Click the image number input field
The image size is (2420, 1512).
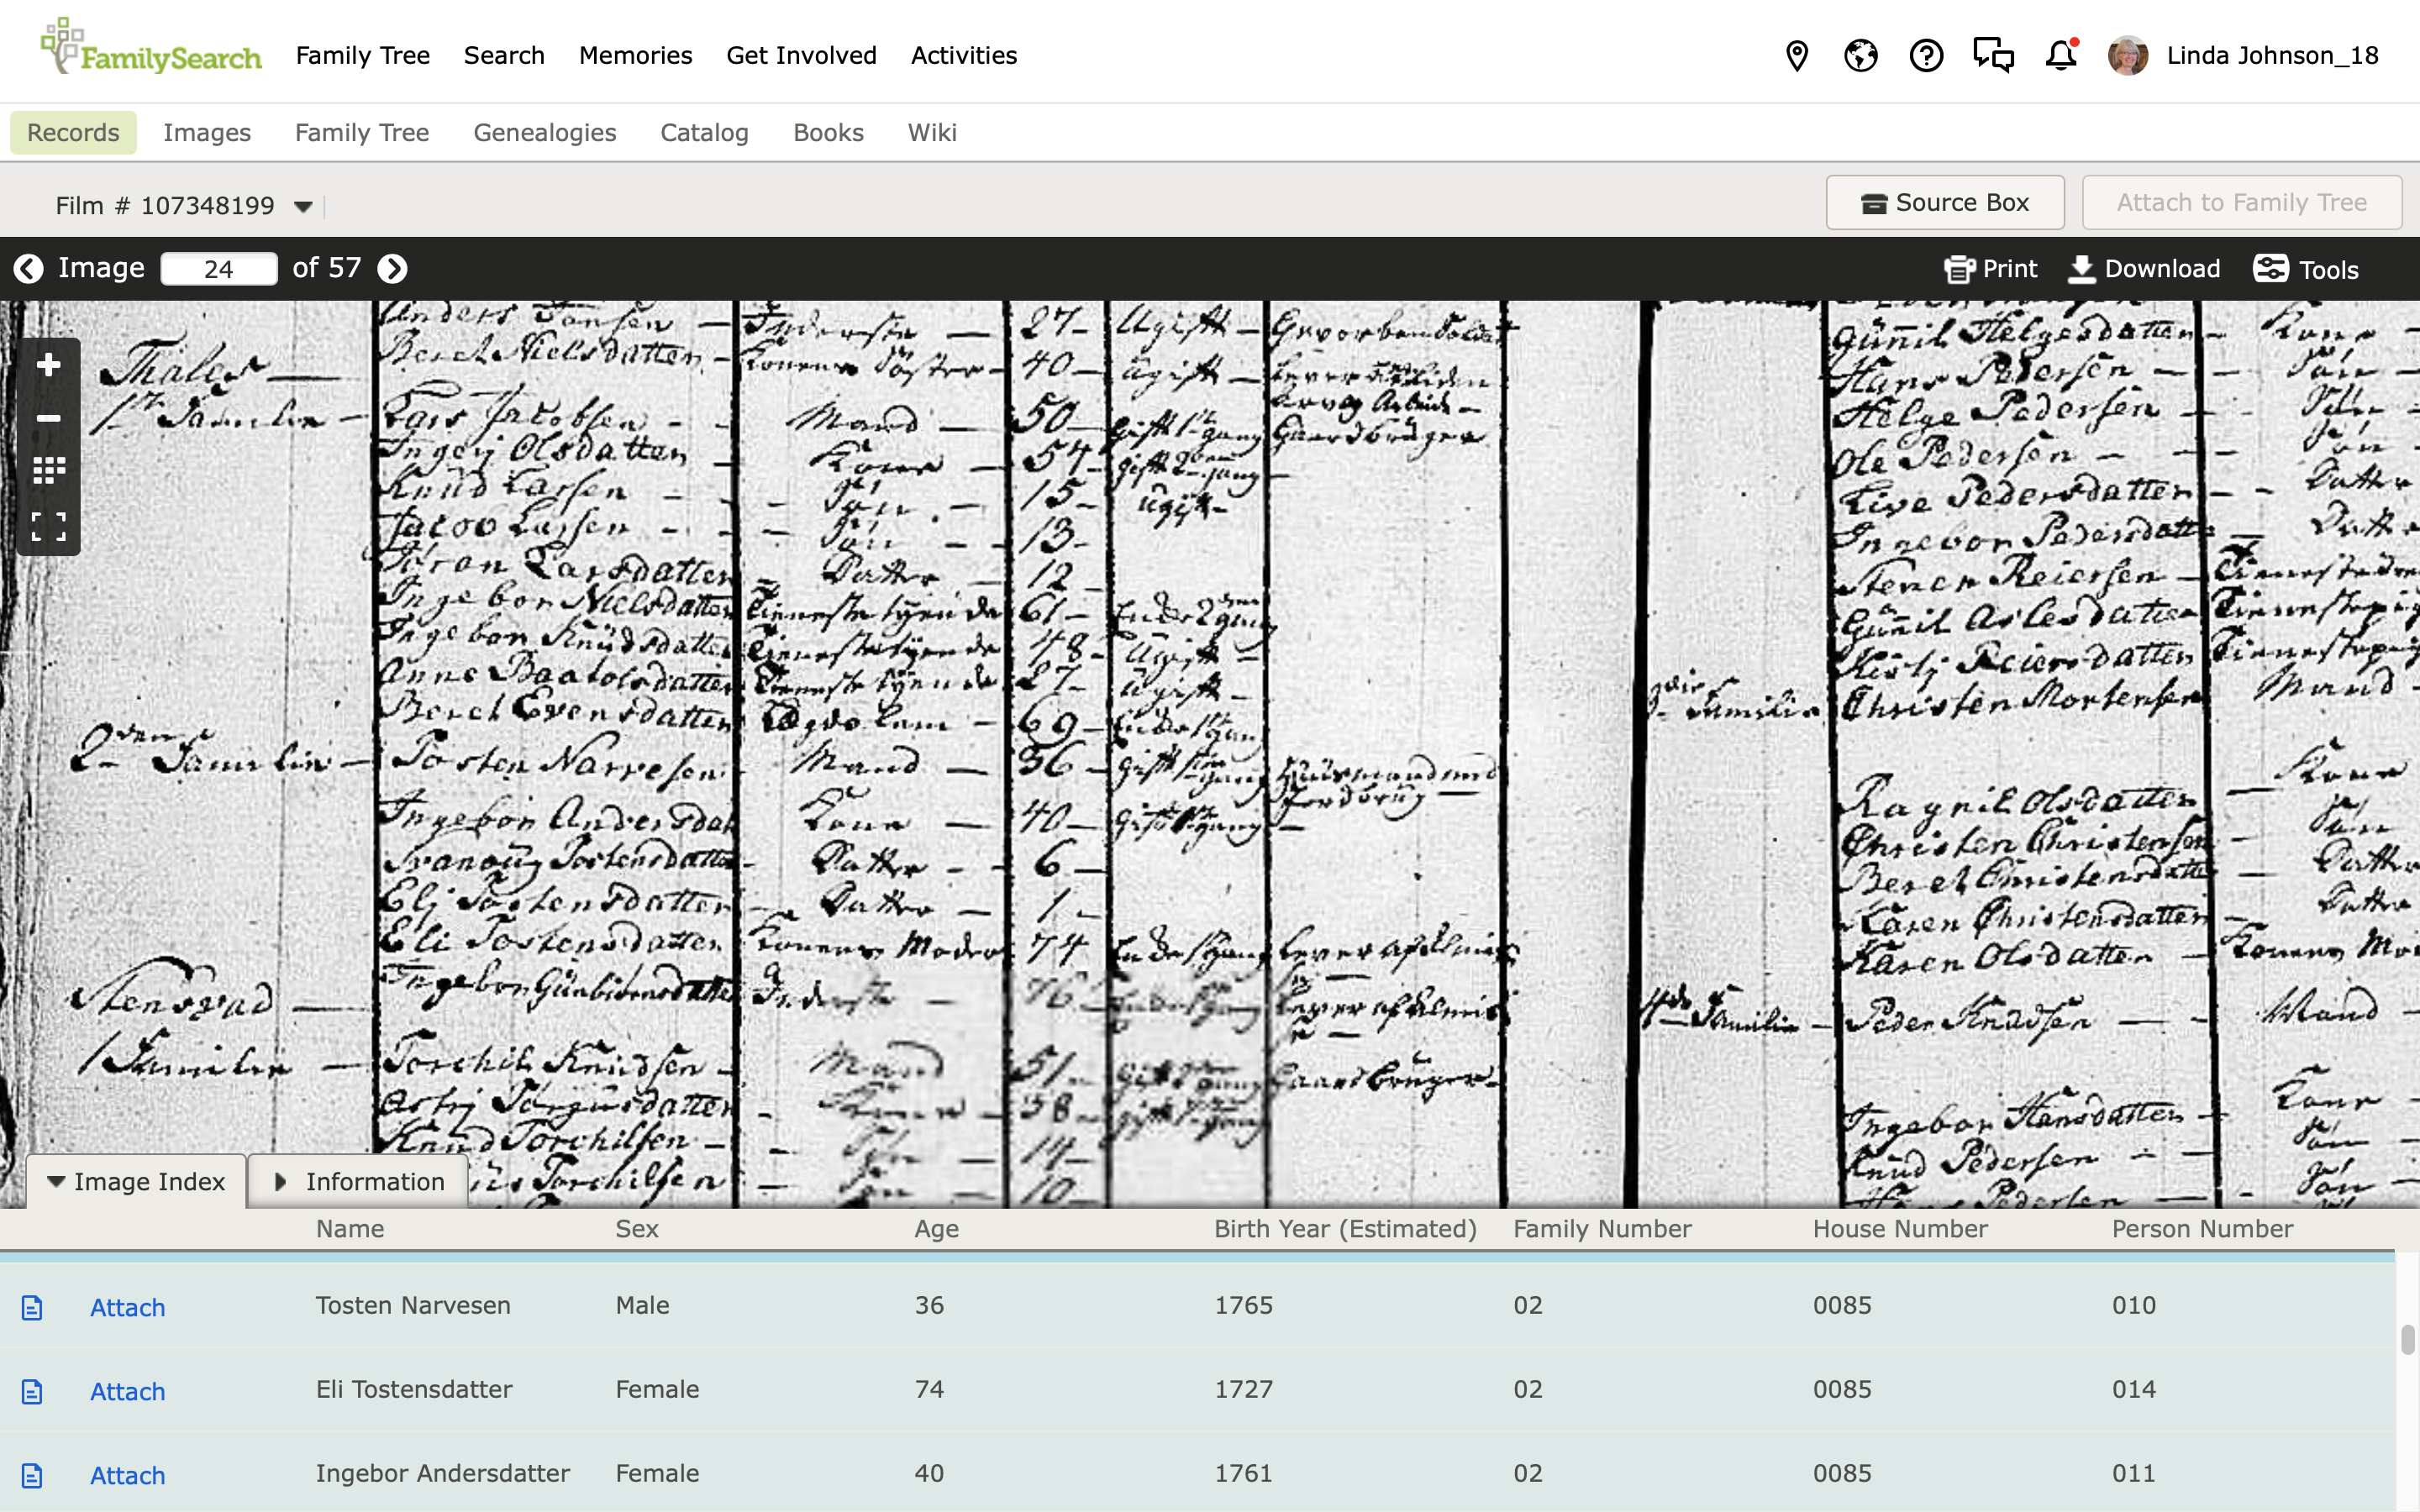tap(218, 269)
